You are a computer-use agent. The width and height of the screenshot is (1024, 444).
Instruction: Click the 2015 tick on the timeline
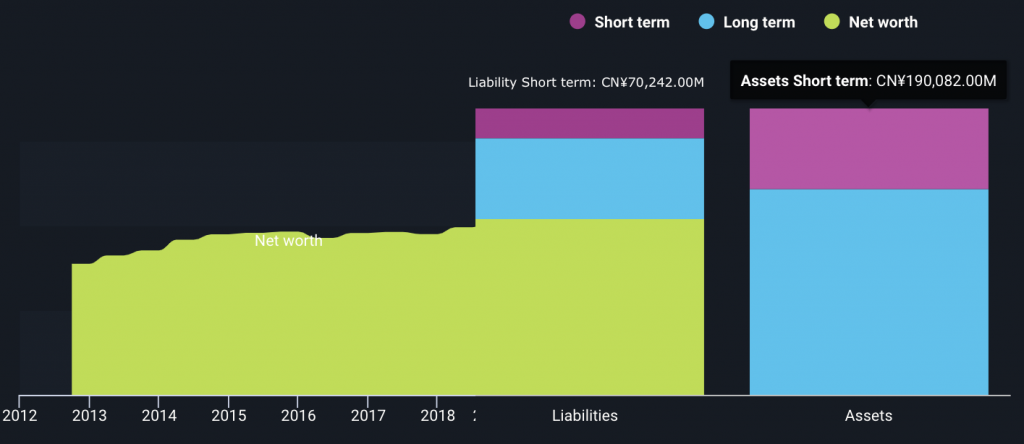tap(229, 416)
